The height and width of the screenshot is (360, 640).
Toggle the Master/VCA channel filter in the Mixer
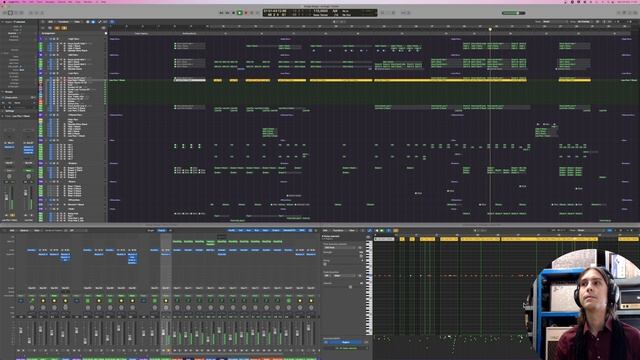click(x=289, y=231)
